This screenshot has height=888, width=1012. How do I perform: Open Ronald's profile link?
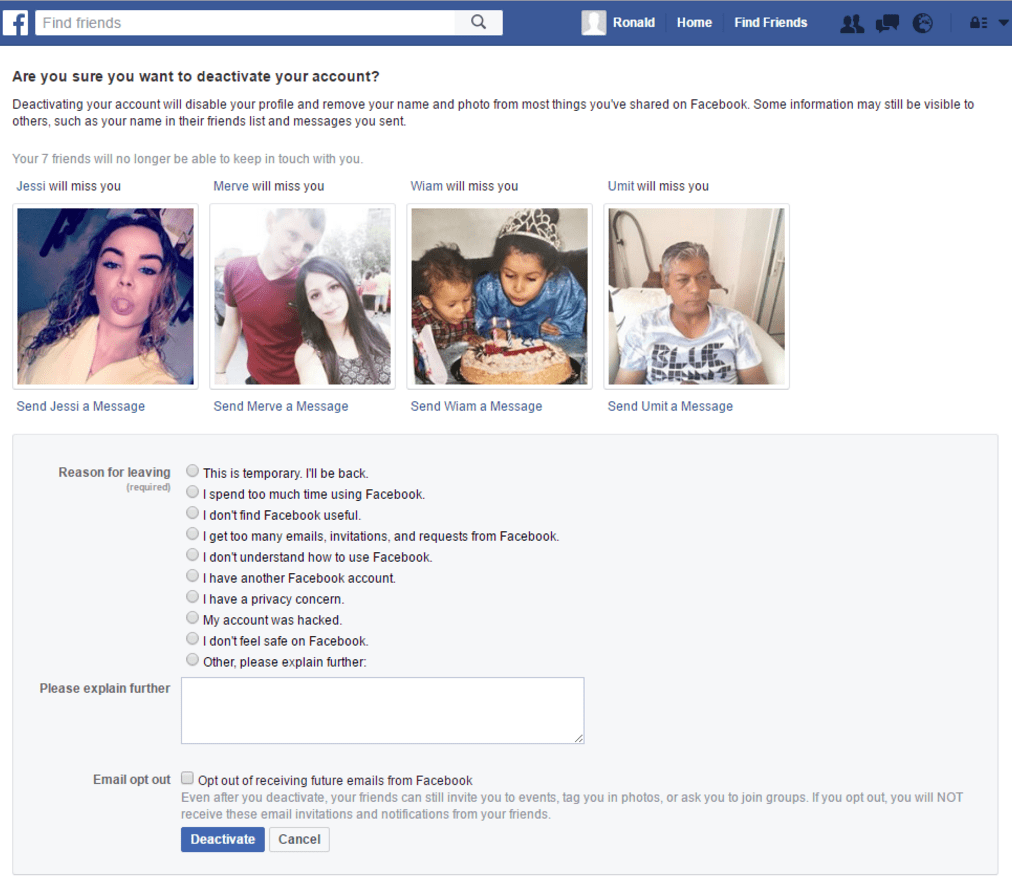coord(633,23)
